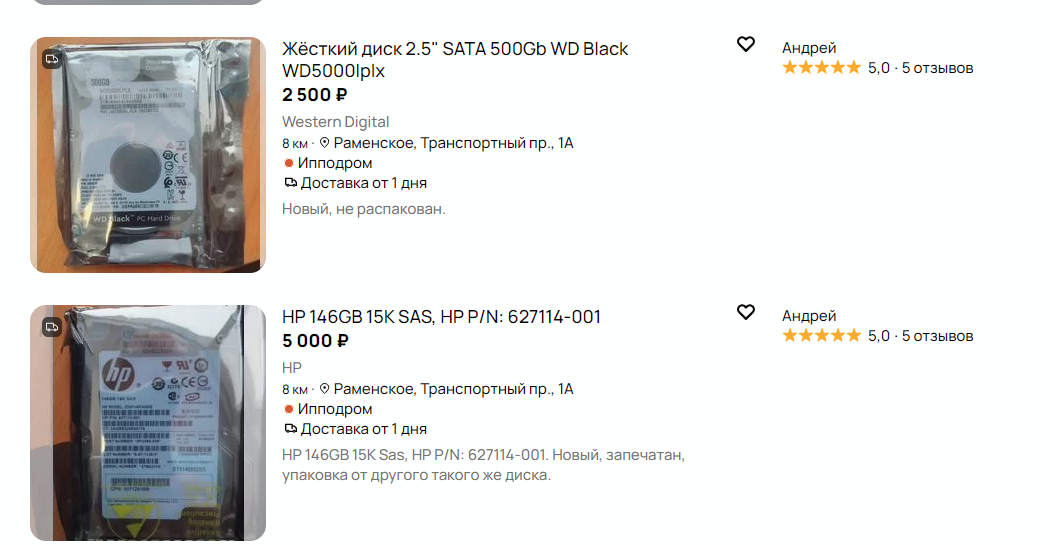
Task: Click delivery icon beside WD 'Доставка от 1 дня'
Action: pos(290,183)
